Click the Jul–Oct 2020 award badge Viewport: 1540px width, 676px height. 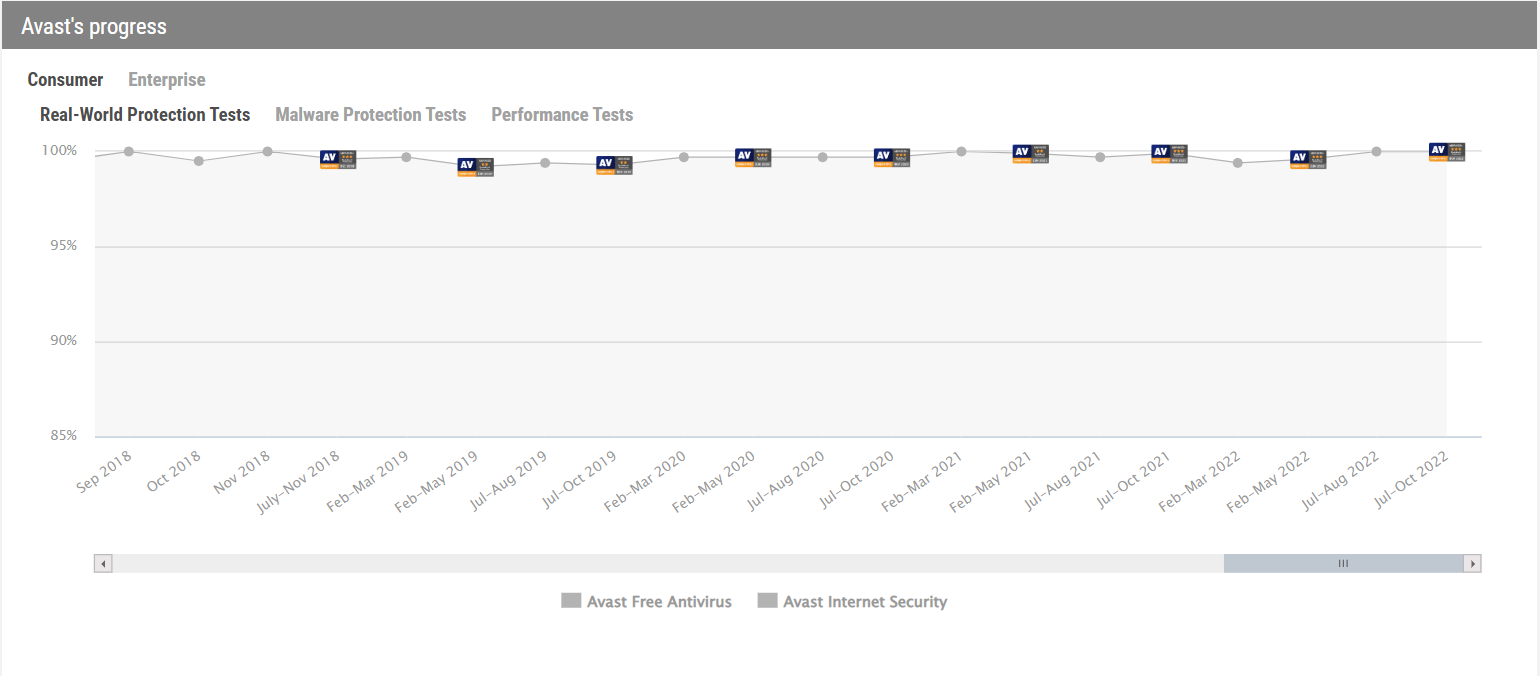point(892,157)
